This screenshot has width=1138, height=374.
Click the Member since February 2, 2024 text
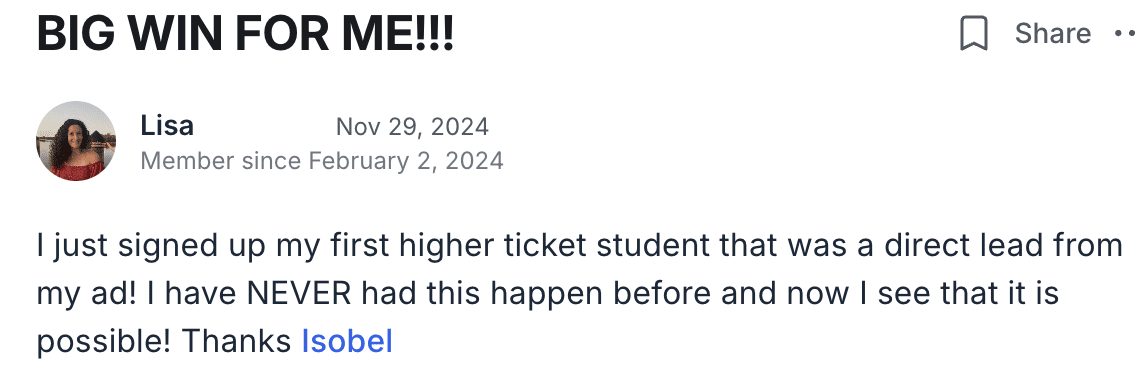322,160
